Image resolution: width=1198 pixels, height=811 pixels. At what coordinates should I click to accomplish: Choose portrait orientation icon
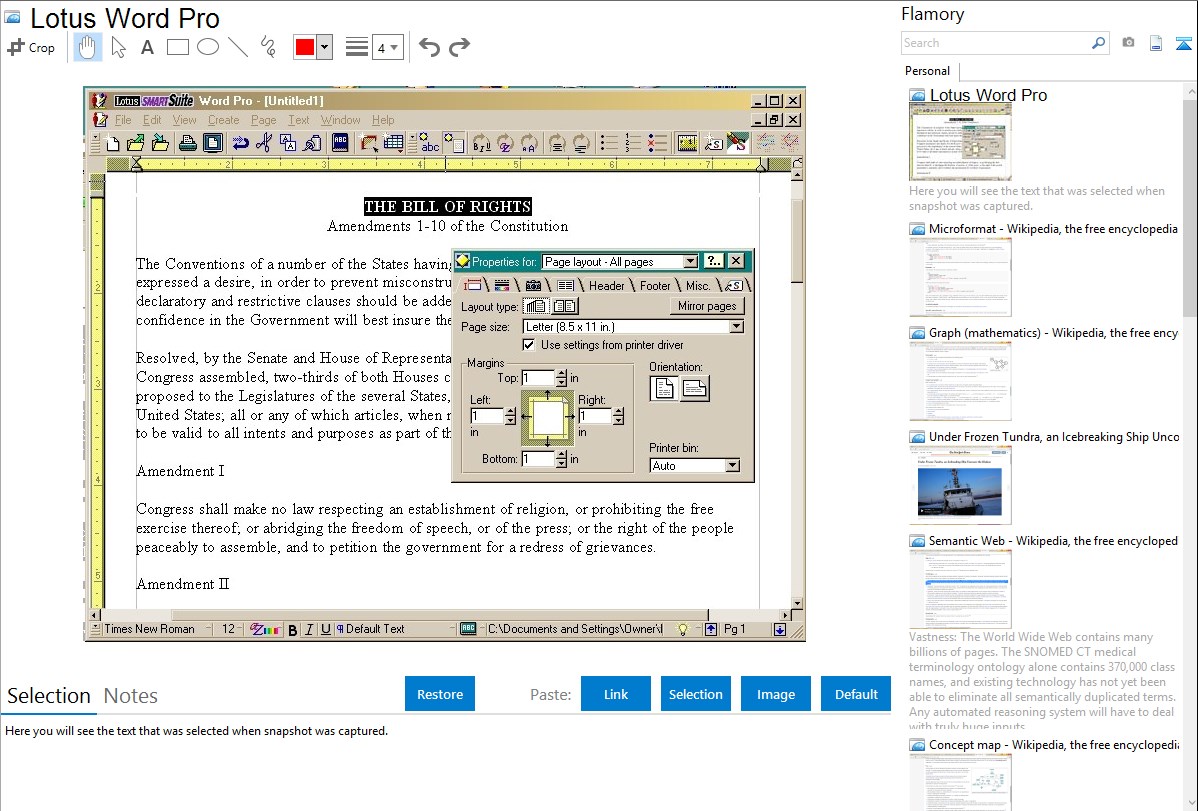pos(664,389)
